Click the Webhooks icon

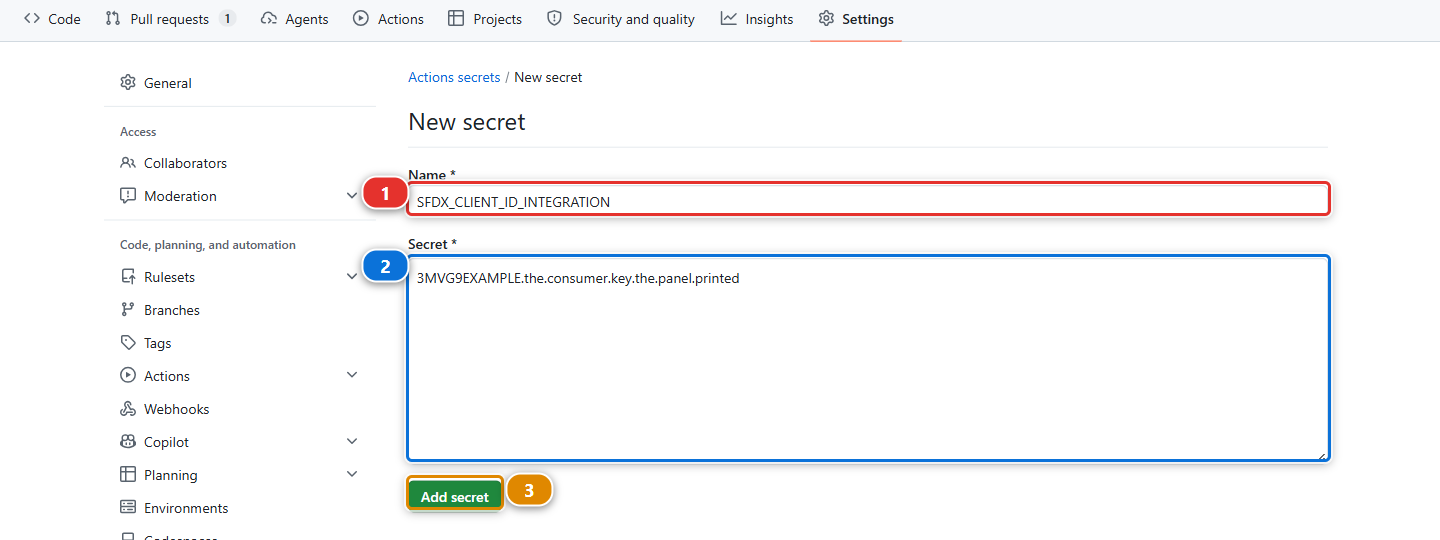point(128,409)
